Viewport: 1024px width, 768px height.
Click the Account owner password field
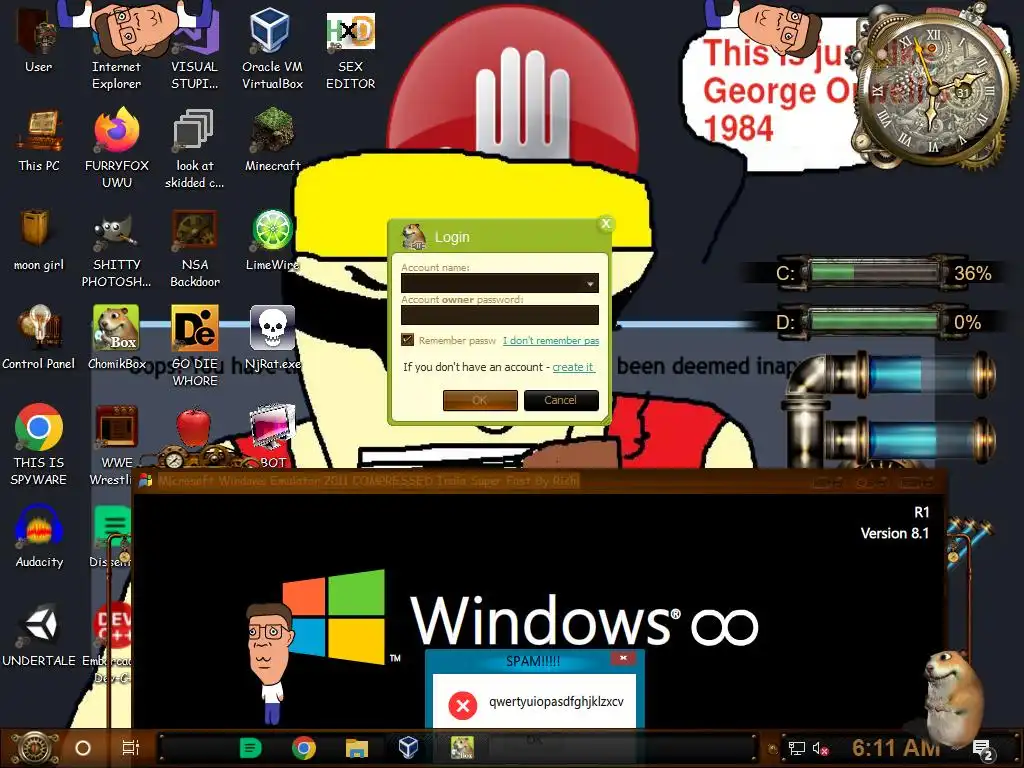click(500, 315)
